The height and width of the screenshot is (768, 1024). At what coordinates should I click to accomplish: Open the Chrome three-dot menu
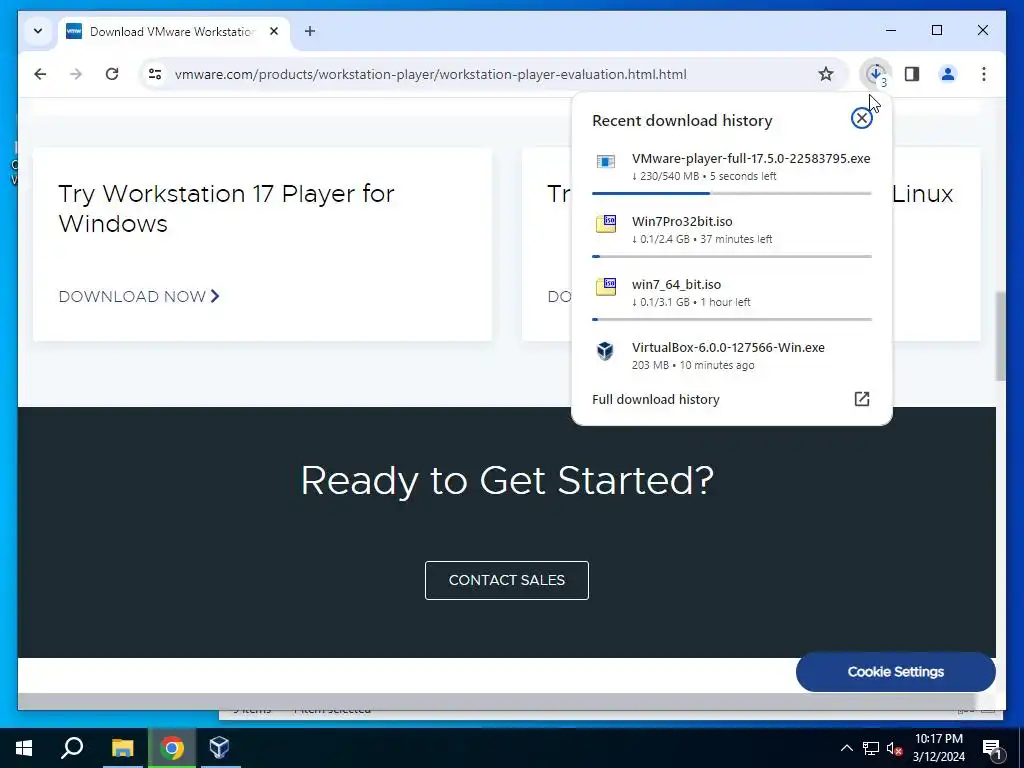point(984,74)
